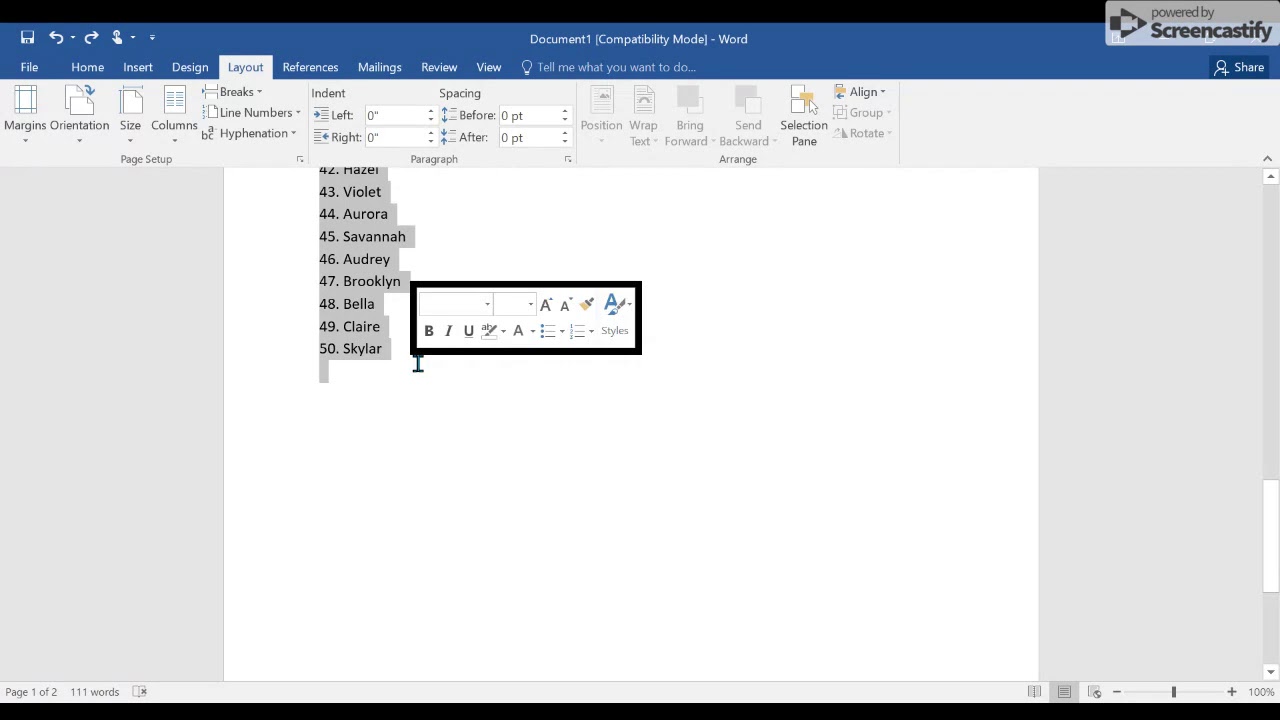This screenshot has height=720, width=1280.
Task: Save the document using the quick access toolbar
Action: coord(27,37)
